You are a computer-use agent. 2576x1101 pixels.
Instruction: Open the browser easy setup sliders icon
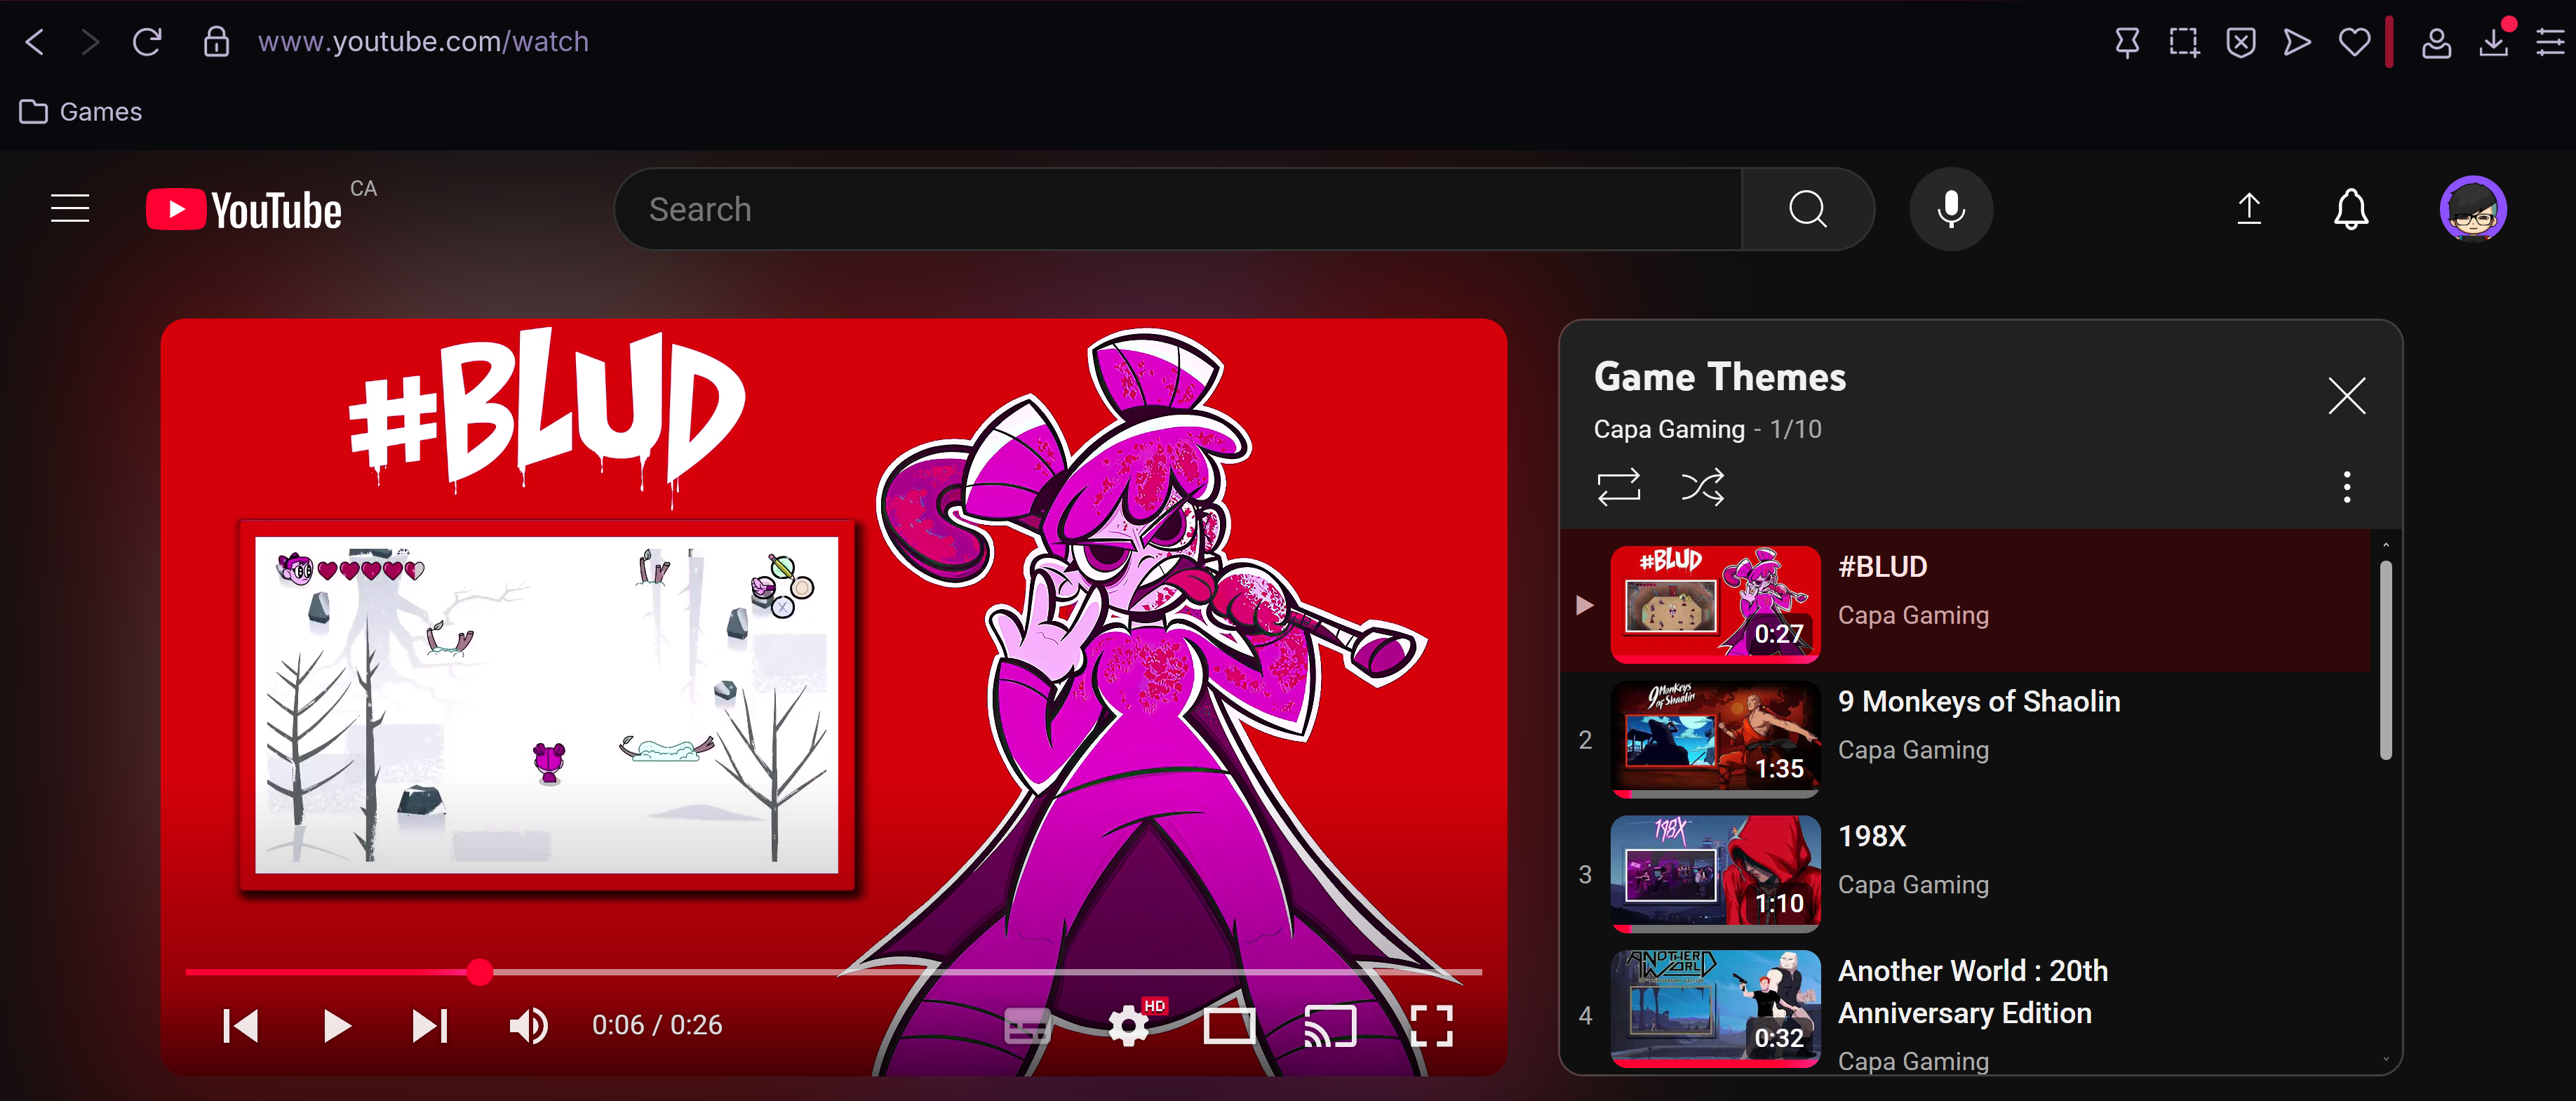(x=2550, y=42)
